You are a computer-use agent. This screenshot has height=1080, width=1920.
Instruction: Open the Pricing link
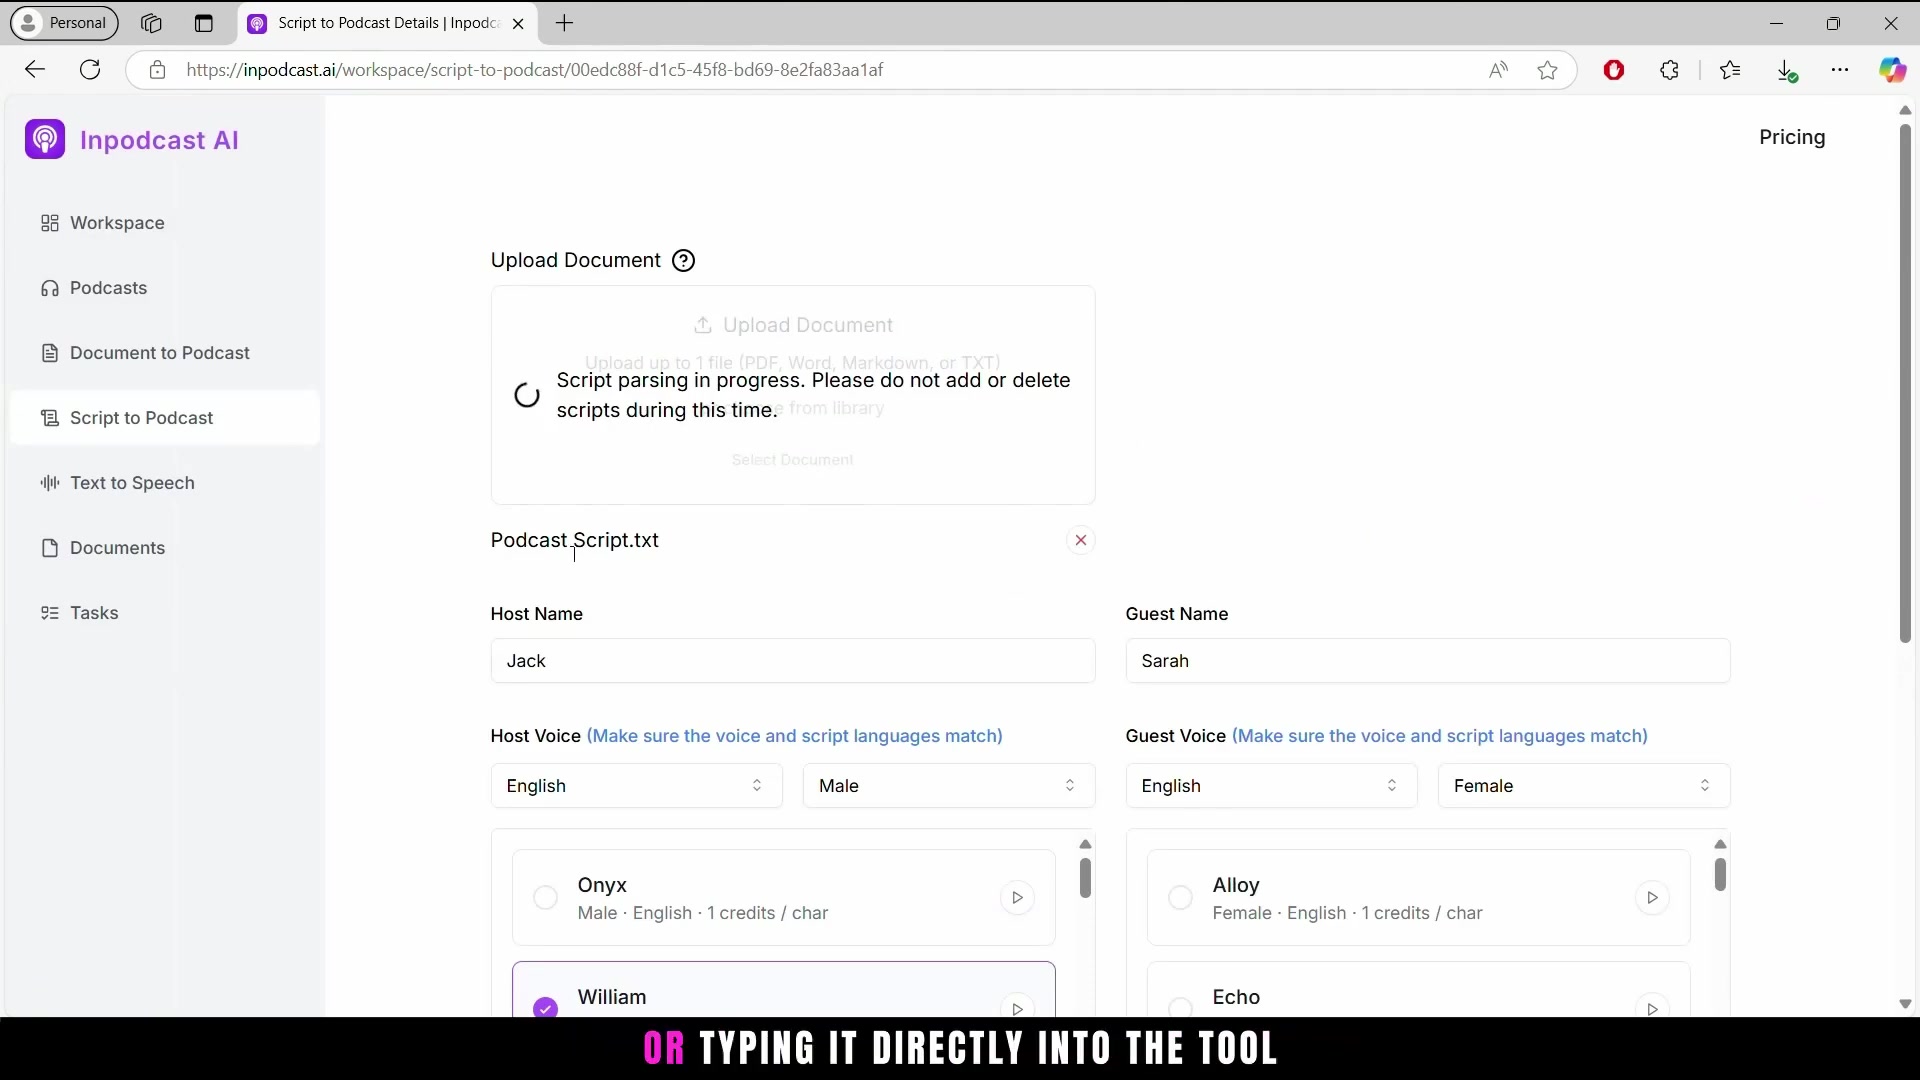click(x=1792, y=137)
